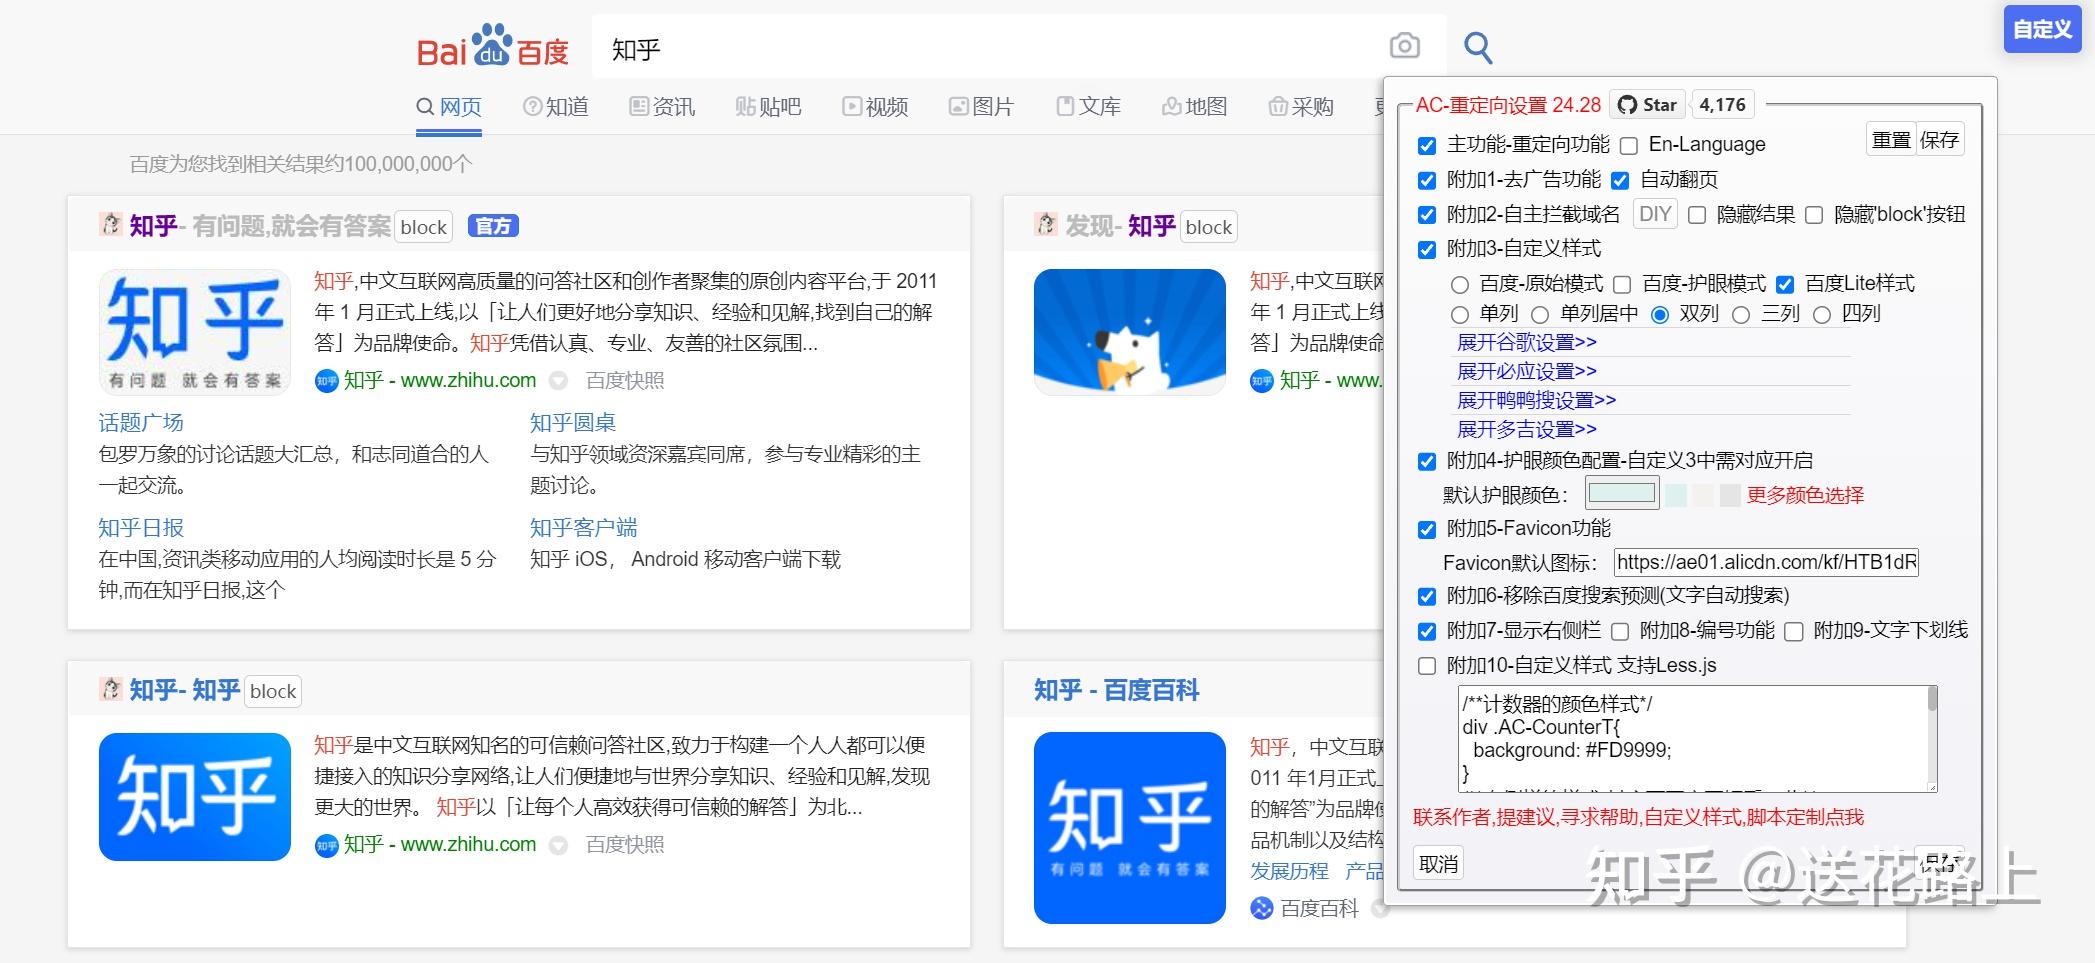The height and width of the screenshot is (963, 2095).
Task: Expand 展开谷歌设置>> section
Action: 1526,342
